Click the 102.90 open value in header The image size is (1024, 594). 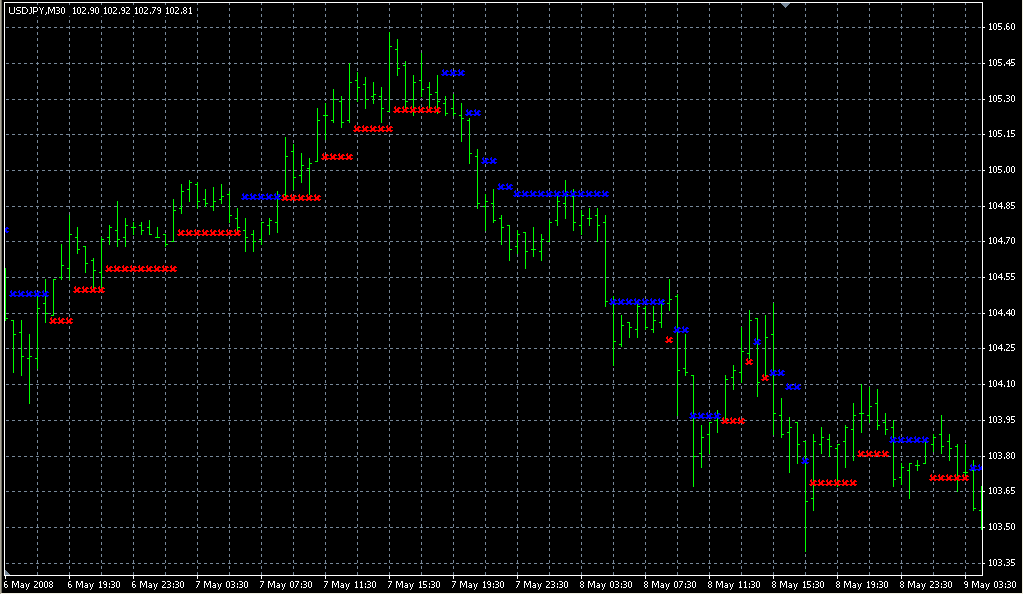click(85, 10)
